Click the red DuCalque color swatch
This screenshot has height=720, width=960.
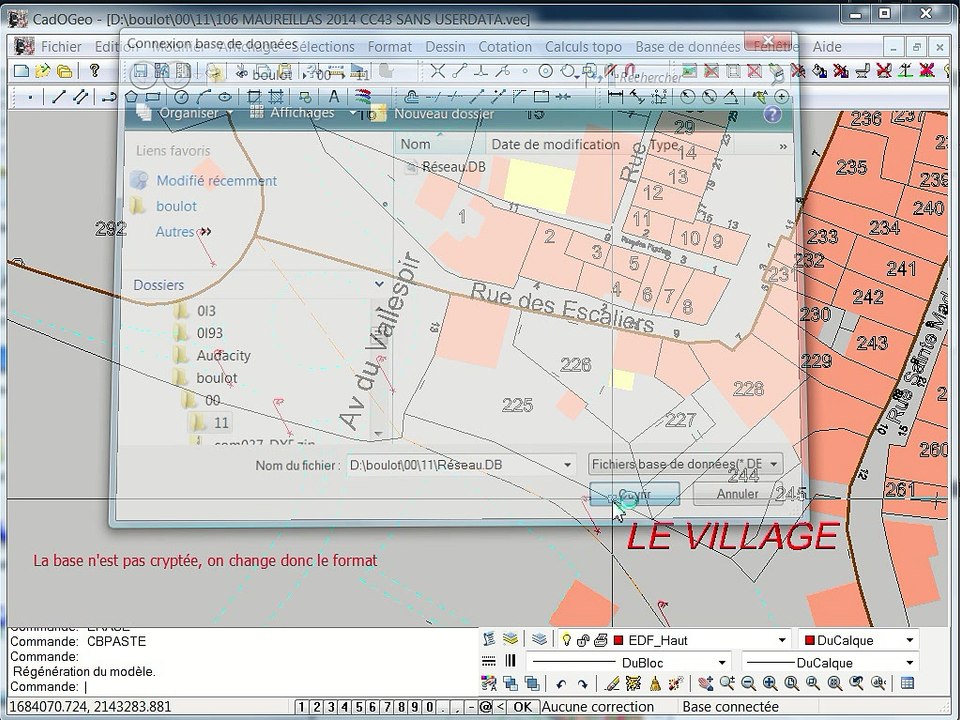[x=809, y=640]
